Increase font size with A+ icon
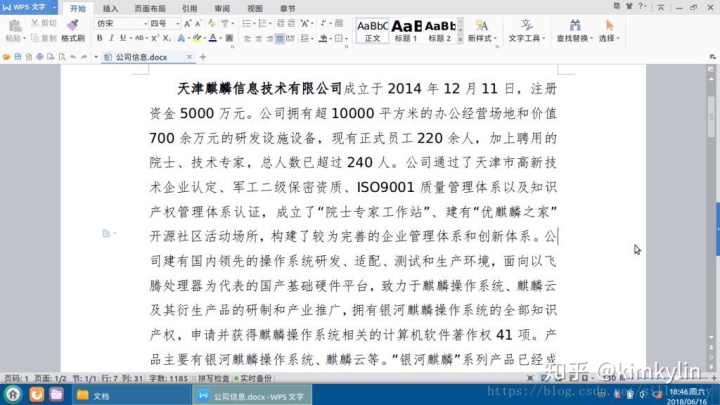The image size is (720, 405). [187, 23]
